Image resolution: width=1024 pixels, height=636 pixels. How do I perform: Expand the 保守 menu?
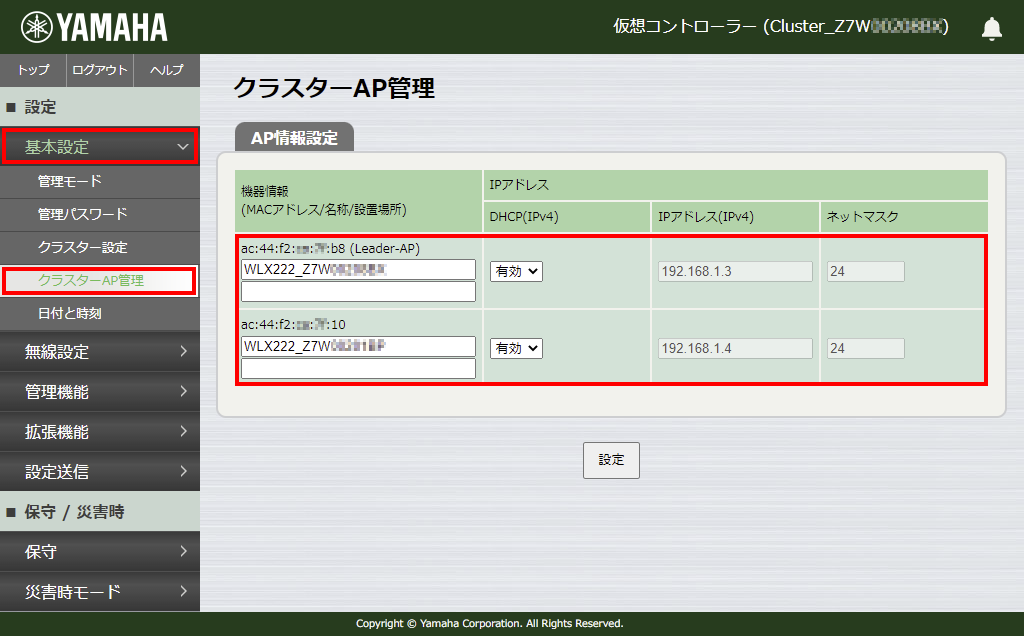tap(100, 551)
